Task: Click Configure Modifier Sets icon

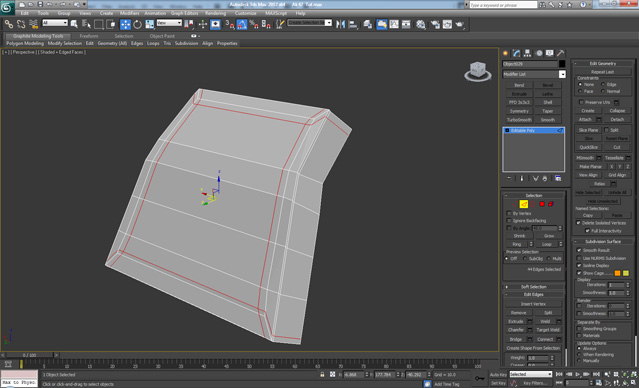Action: (x=558, y=179)
